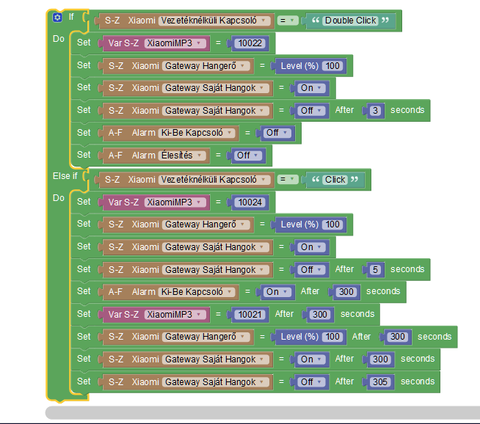
Task: Edit the 300 delay in the Gateway Hangerő row
Action: tap(397, 337)
